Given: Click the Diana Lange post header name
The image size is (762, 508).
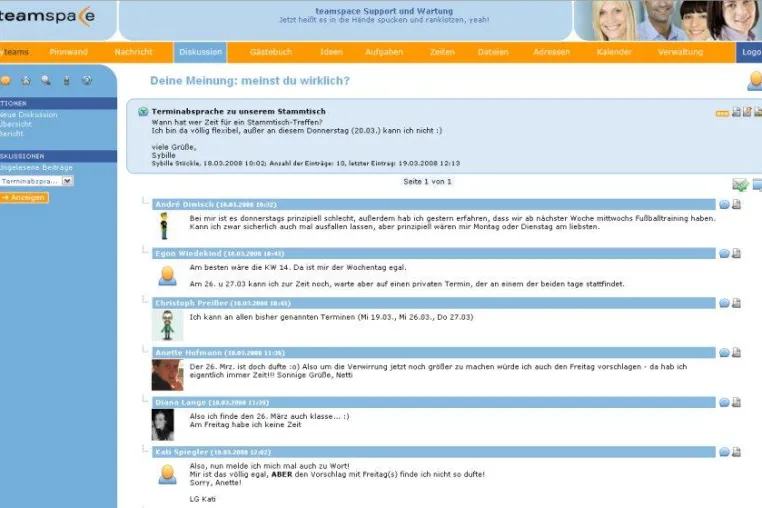Looking at the screenshot, I should [x=181, y=403].
